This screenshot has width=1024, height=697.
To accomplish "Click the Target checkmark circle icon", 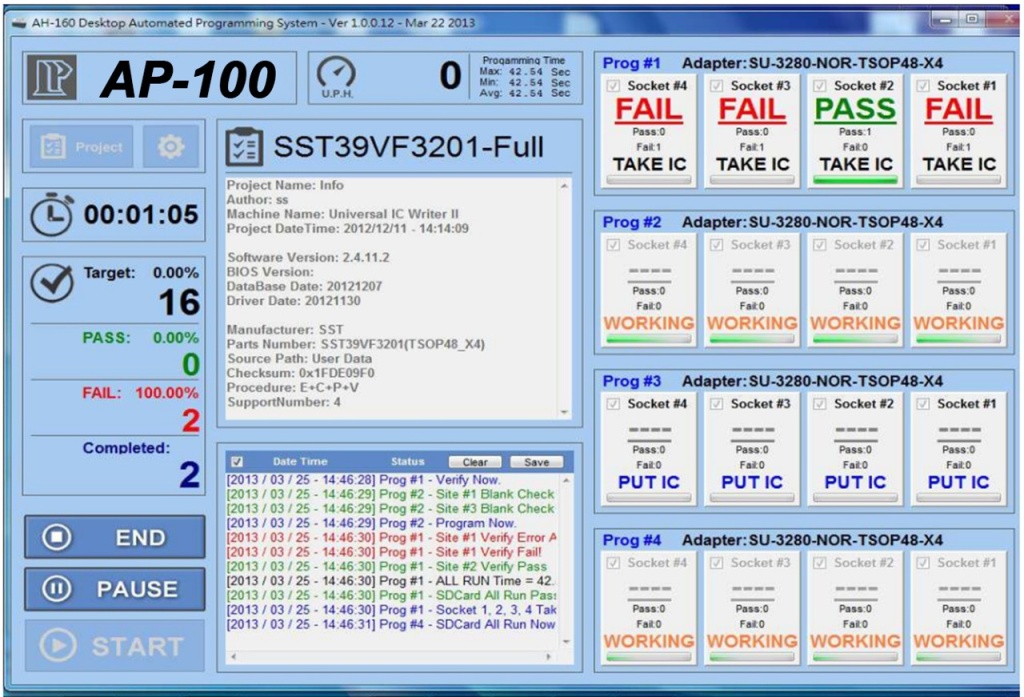I will click(50, 283).
